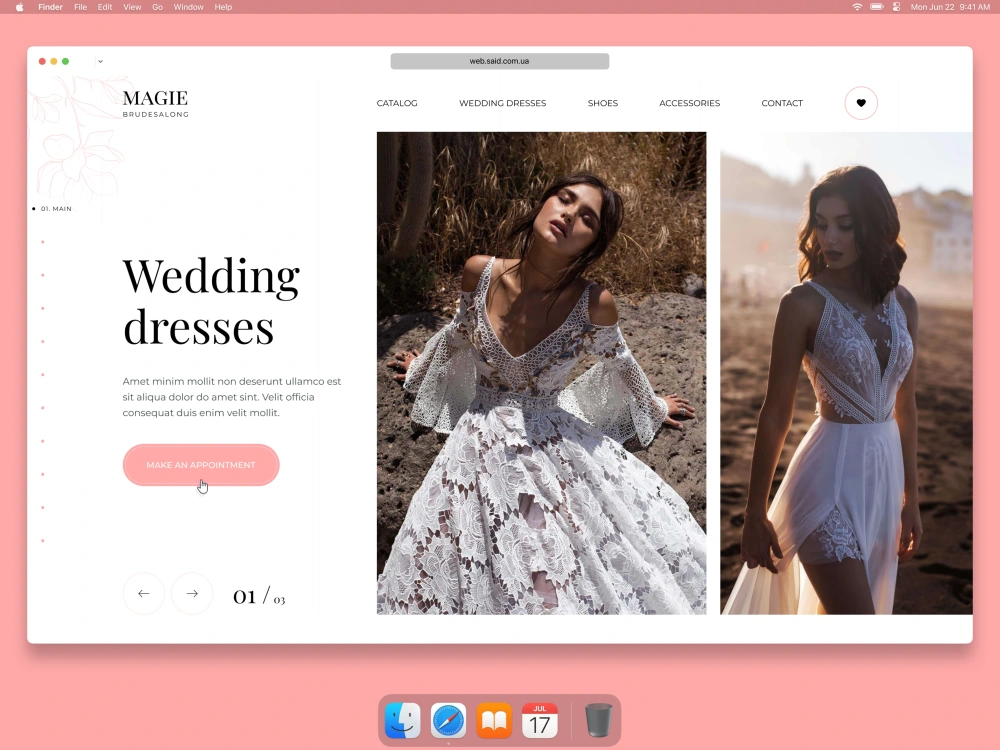Screen dimensions: 1000x750
Task: Open the File menu
Action: click(x=80, y=7)
